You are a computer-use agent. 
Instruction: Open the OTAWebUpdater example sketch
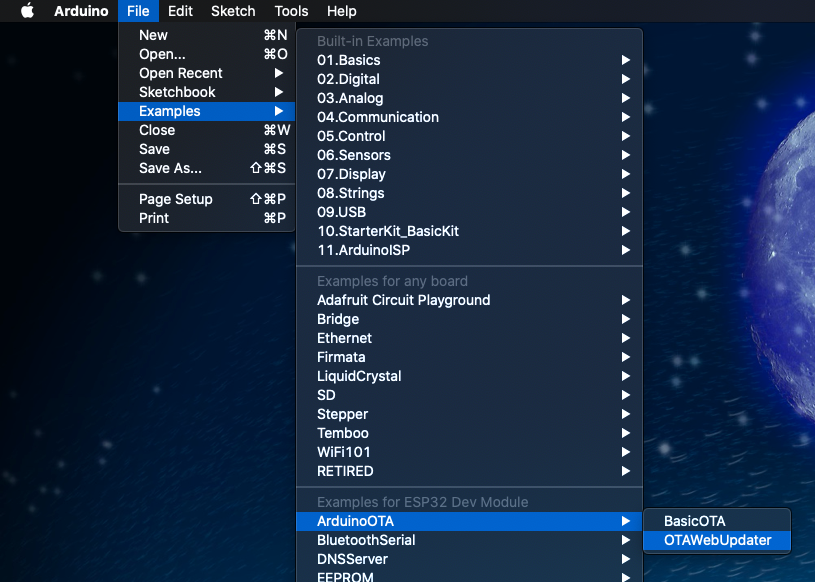[717, 540]
